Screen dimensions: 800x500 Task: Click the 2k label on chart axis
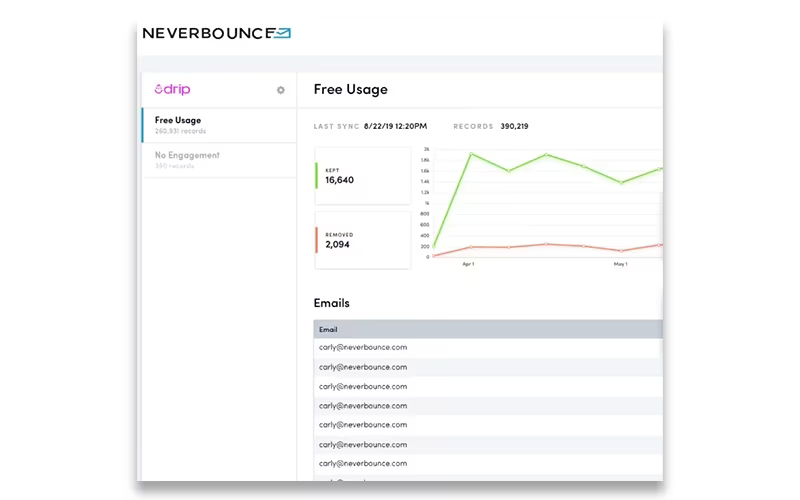coord(427,149)
